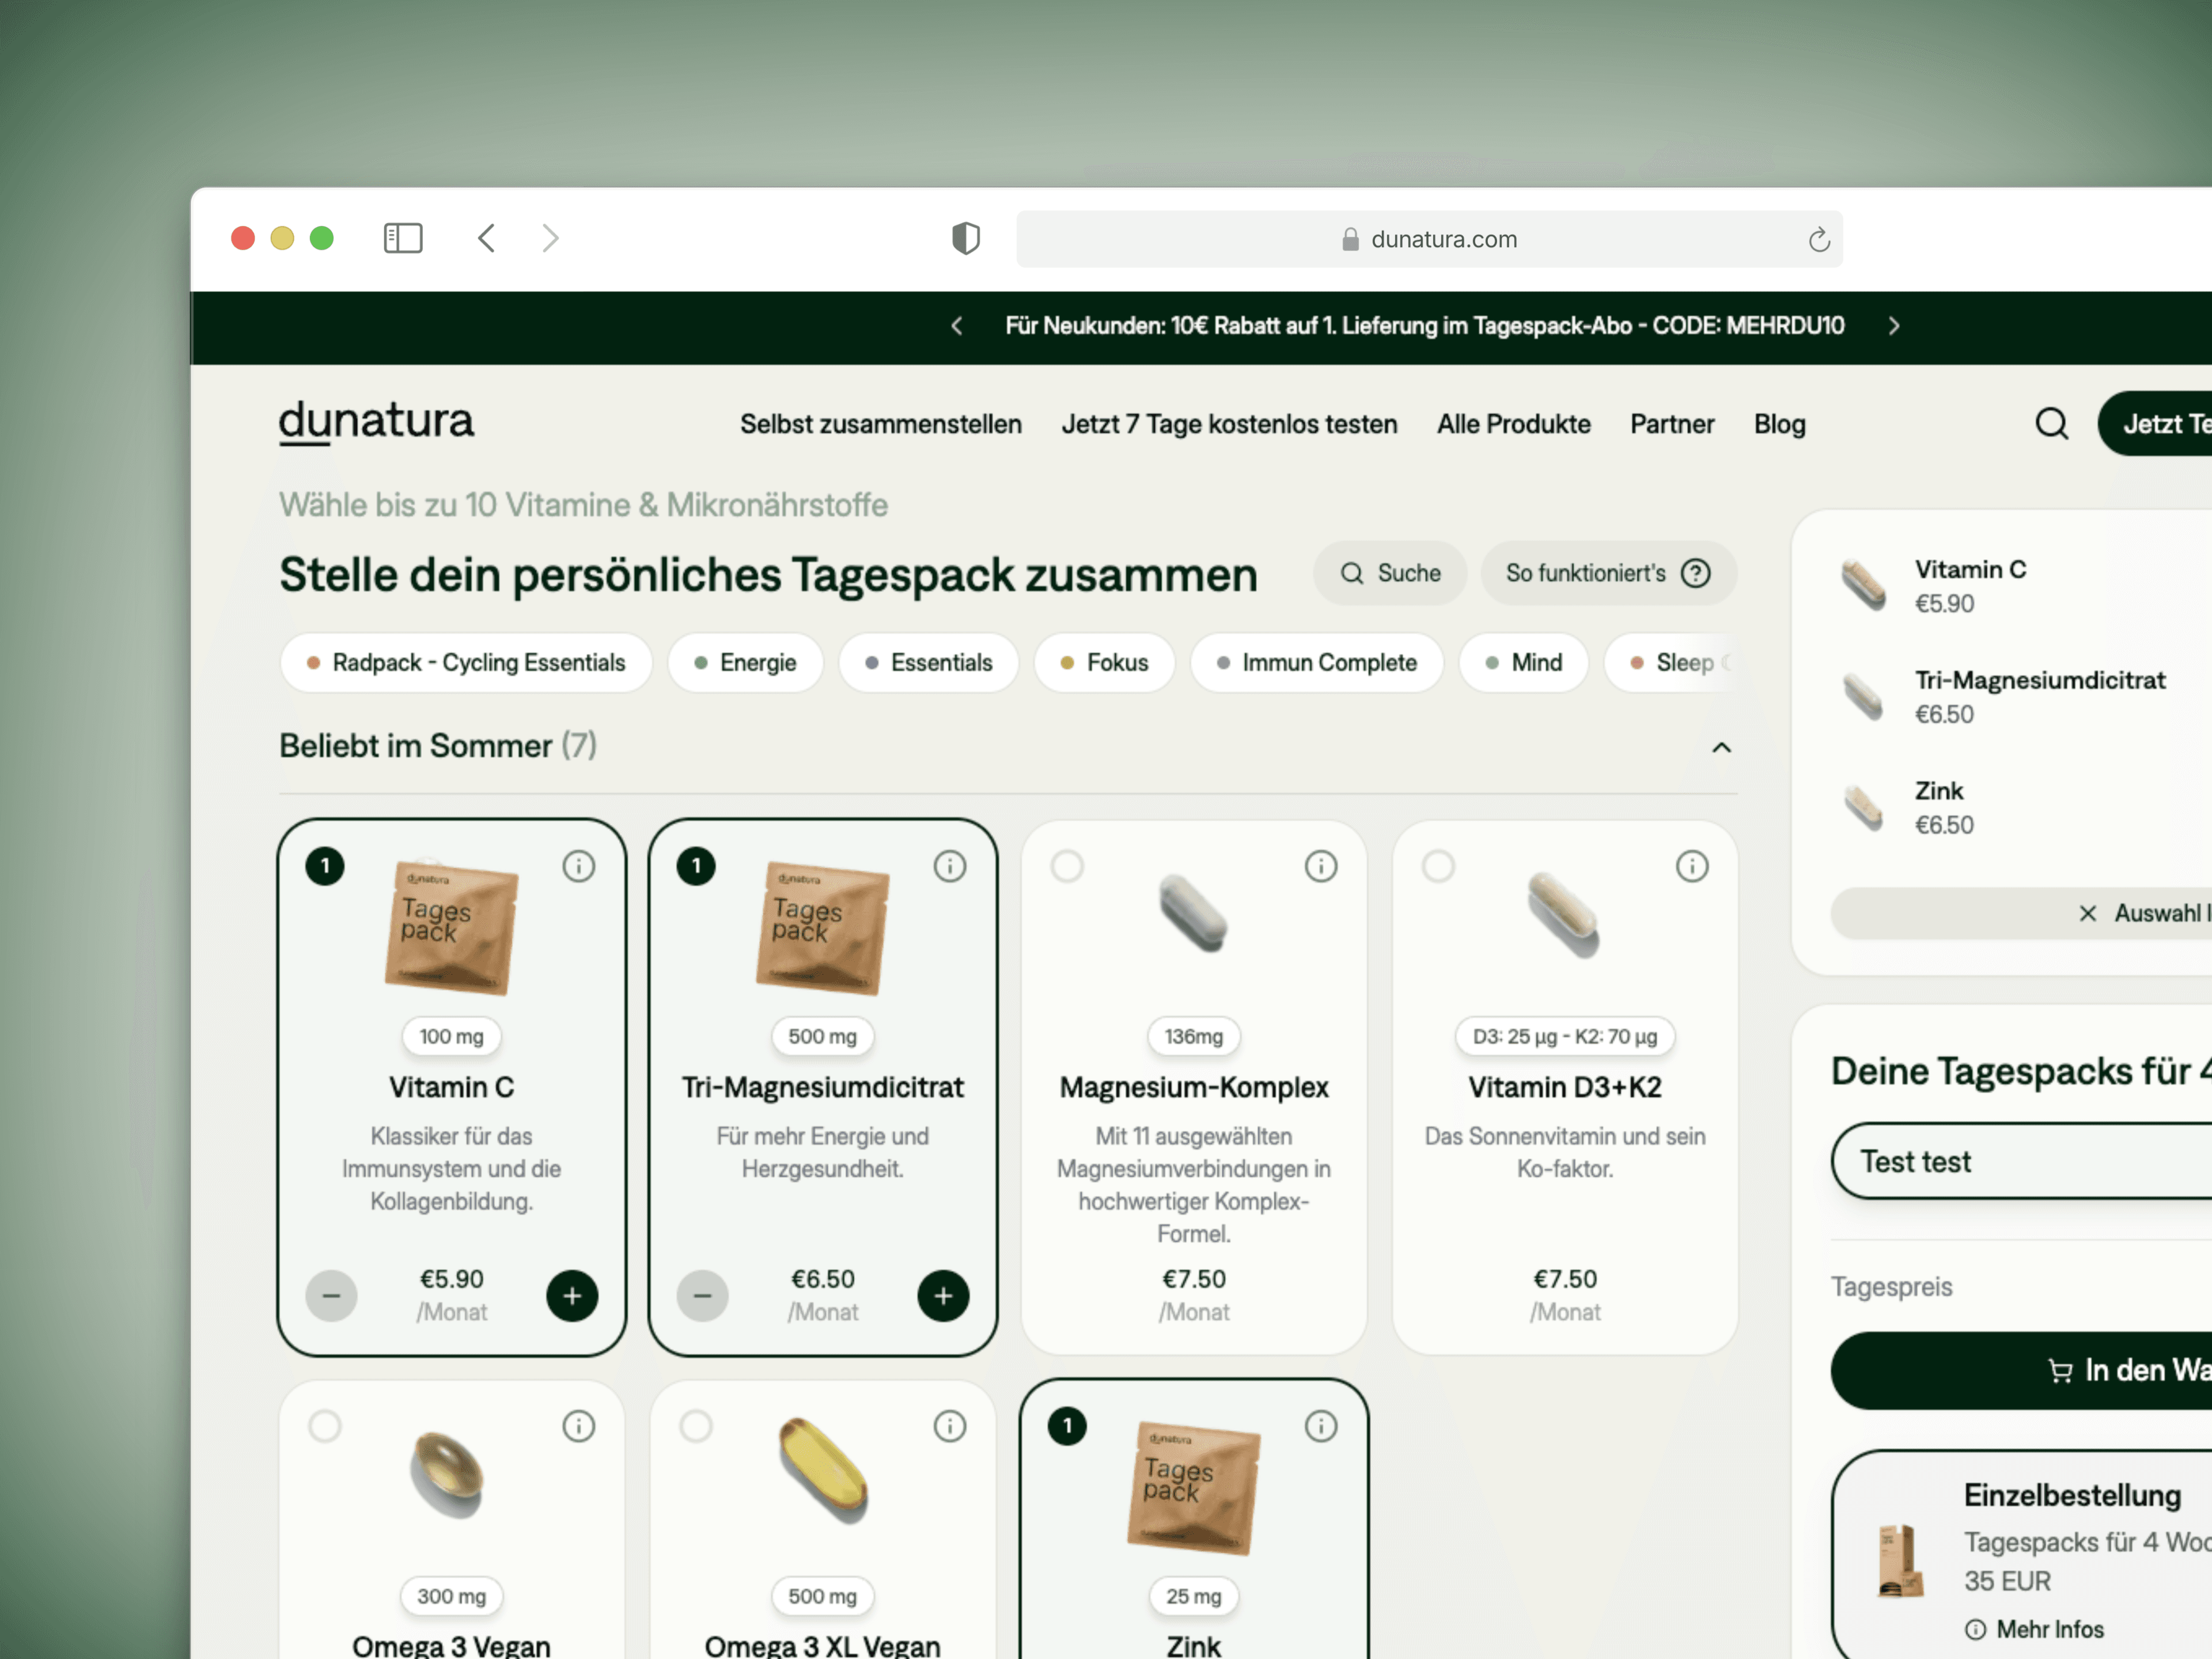2212x1659 pixels.
Task: Select the Einzelbestellung option card
Action: click(x=2021, y=1555)
